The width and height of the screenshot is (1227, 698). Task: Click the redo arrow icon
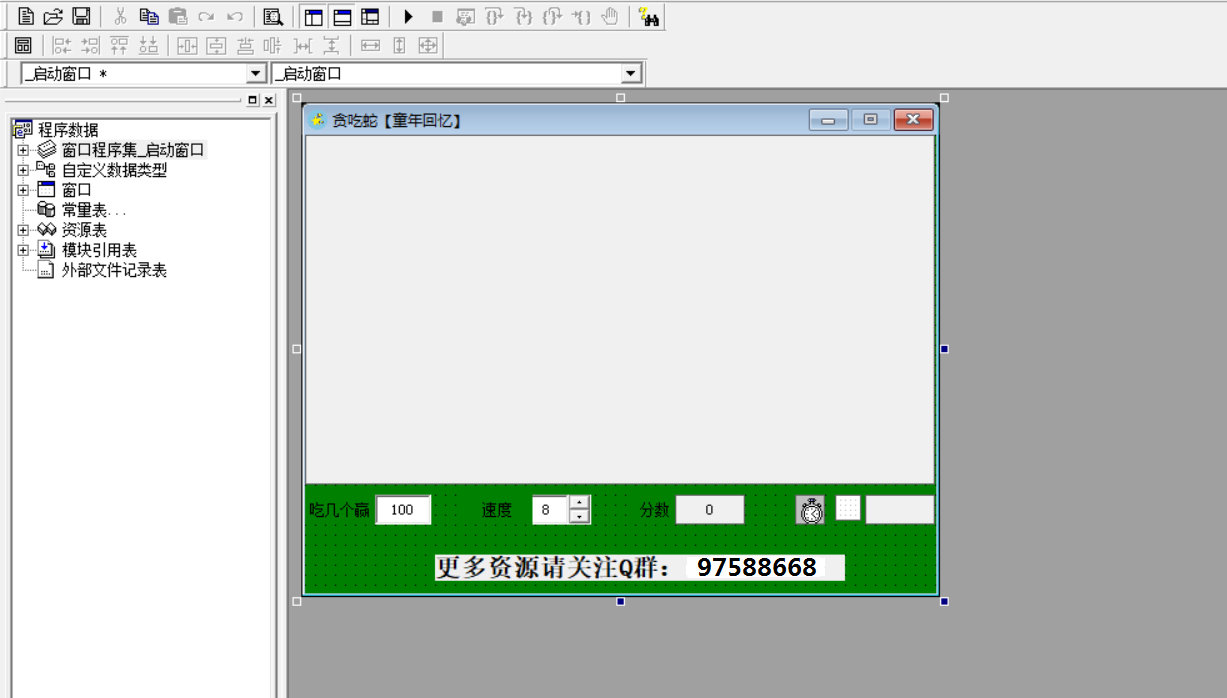coord(206,16)
